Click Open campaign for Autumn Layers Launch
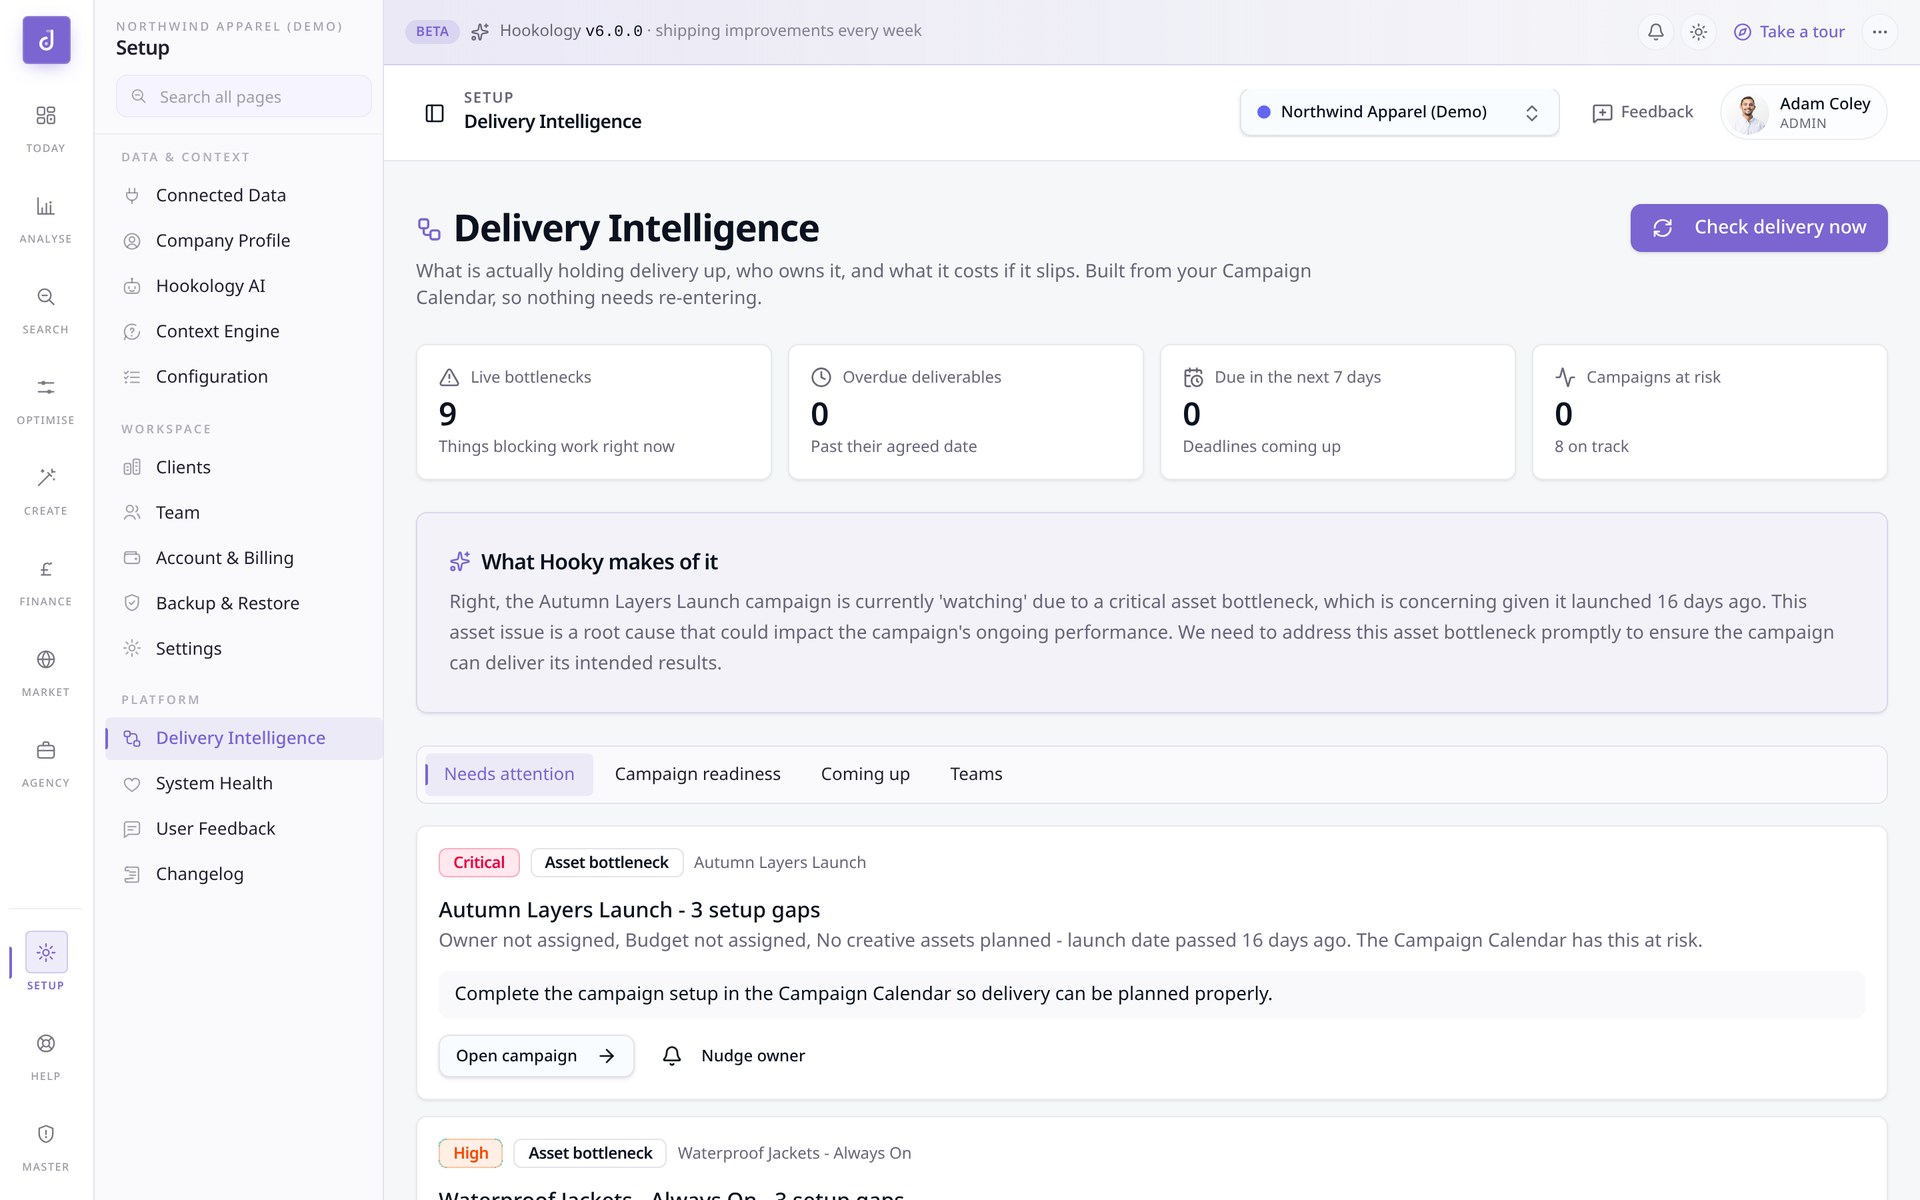This screenshot has height=1200, width=1920. [536, 1056]
